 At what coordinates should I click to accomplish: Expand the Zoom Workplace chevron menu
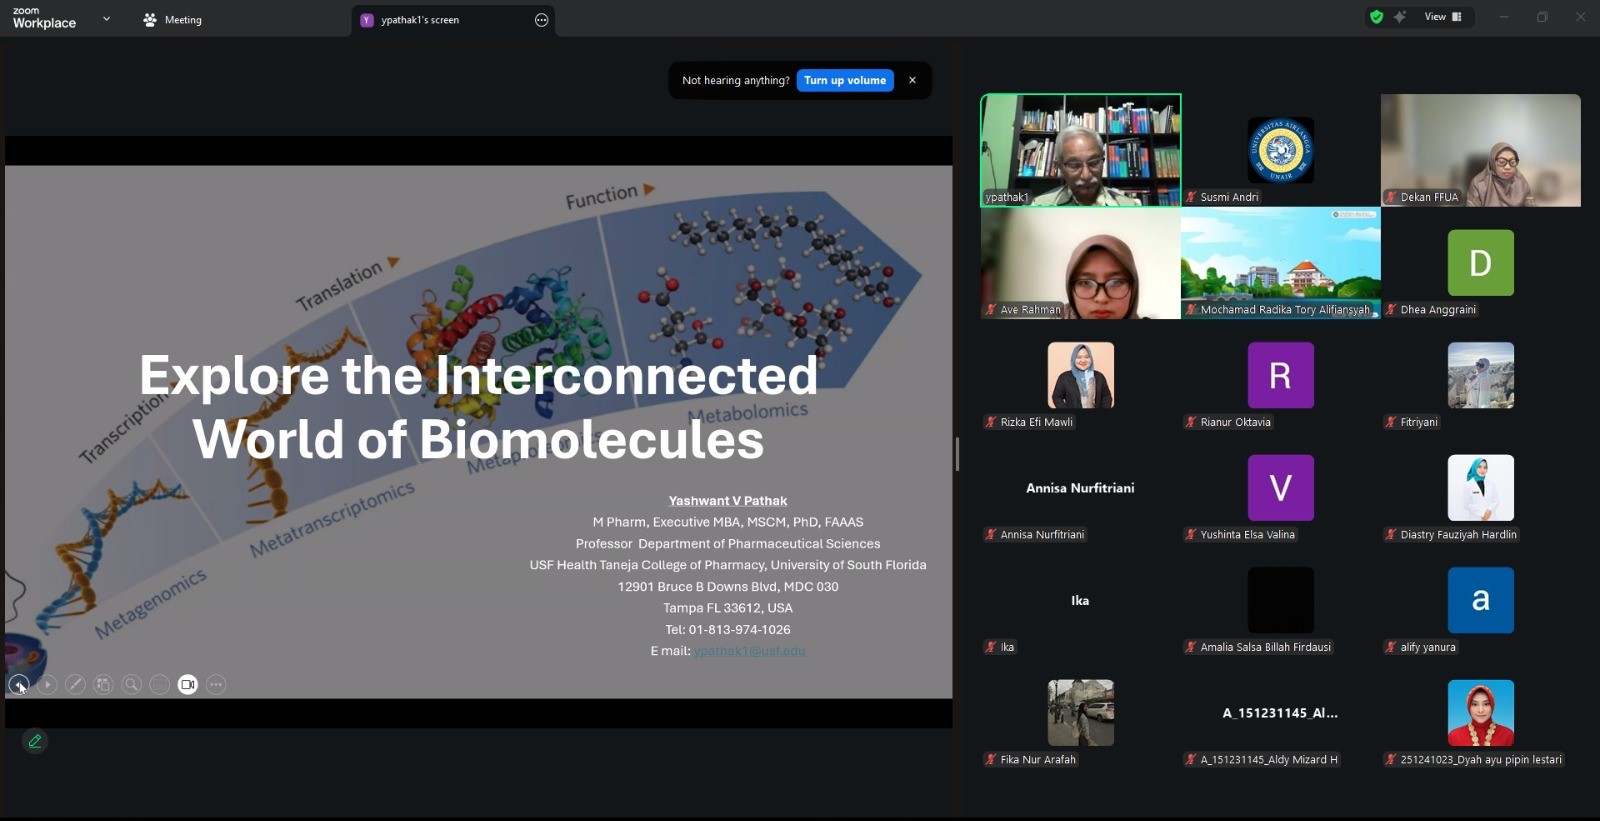(106, 19)
